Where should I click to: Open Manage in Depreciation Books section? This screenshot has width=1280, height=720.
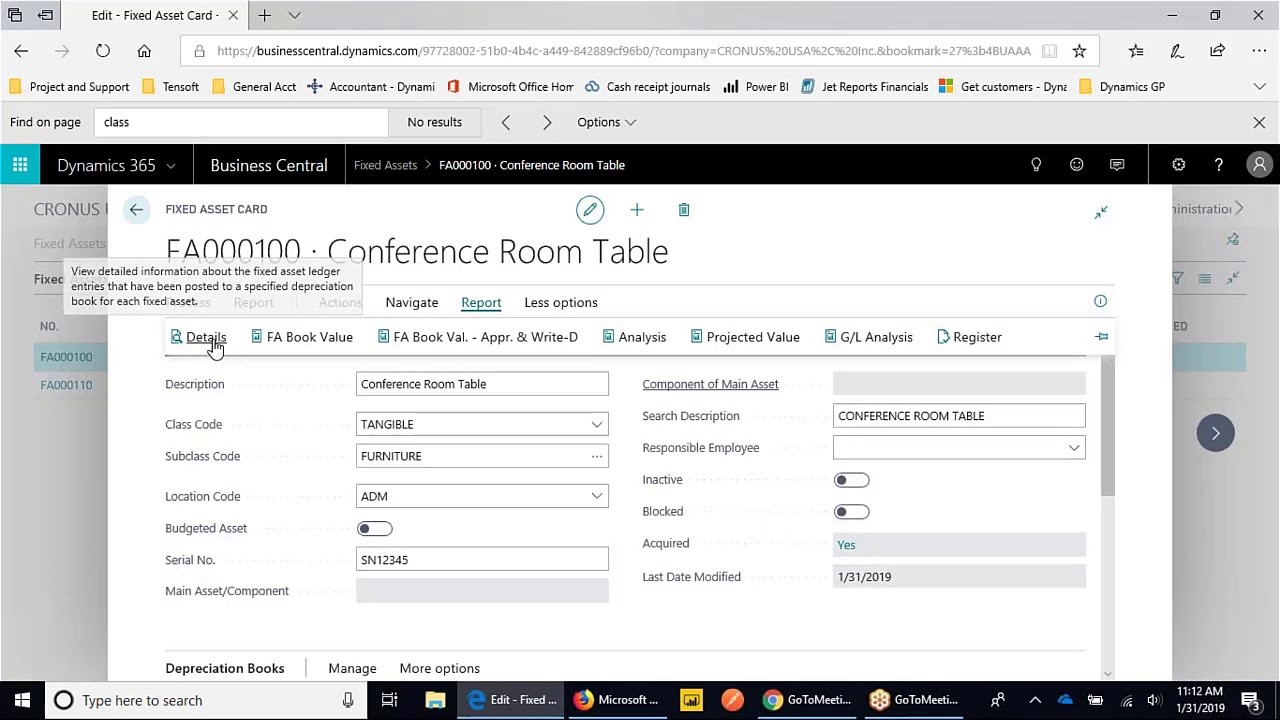[352, 668]
